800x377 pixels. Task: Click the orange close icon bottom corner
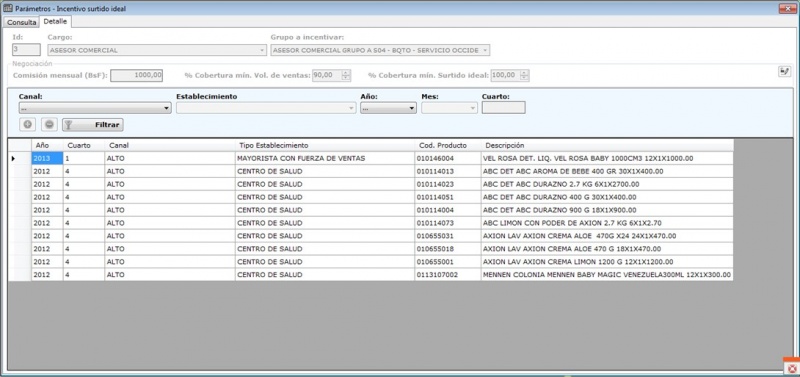point(792,368)
